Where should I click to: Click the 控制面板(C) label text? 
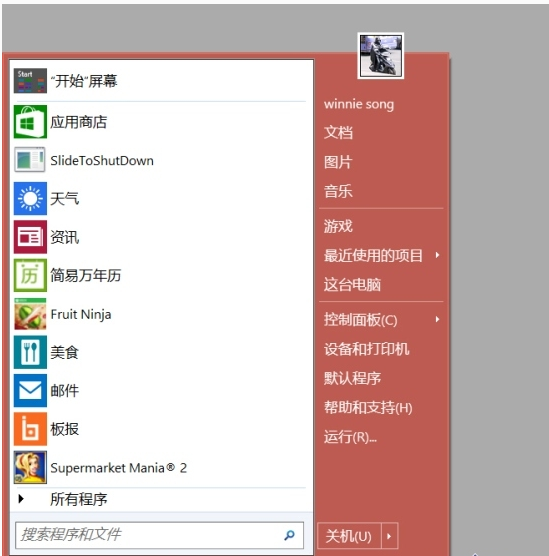click(360, 320)
